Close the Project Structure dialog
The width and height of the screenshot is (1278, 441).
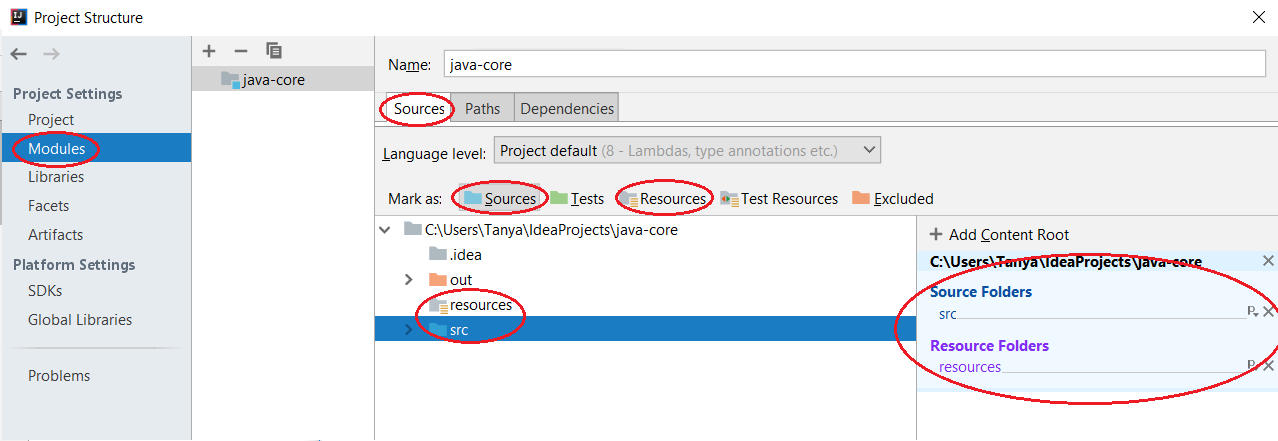1257,17
